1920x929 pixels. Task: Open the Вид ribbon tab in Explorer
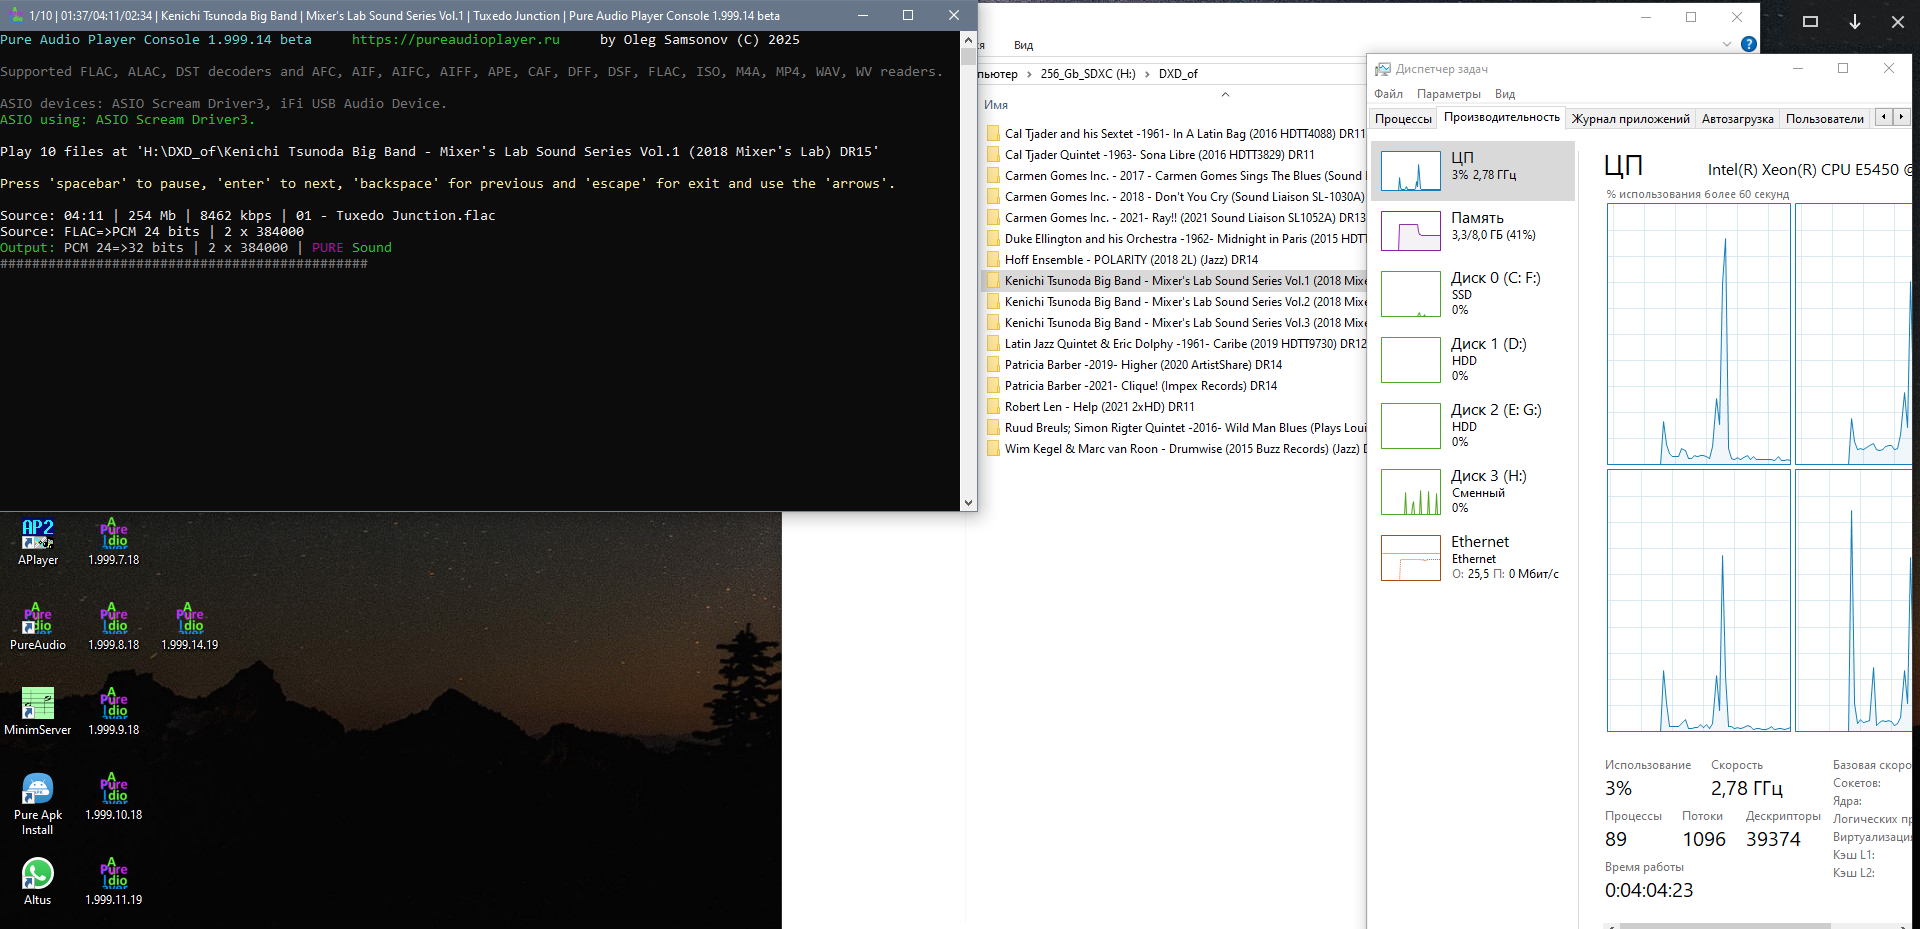click(x=1023, y=45)
